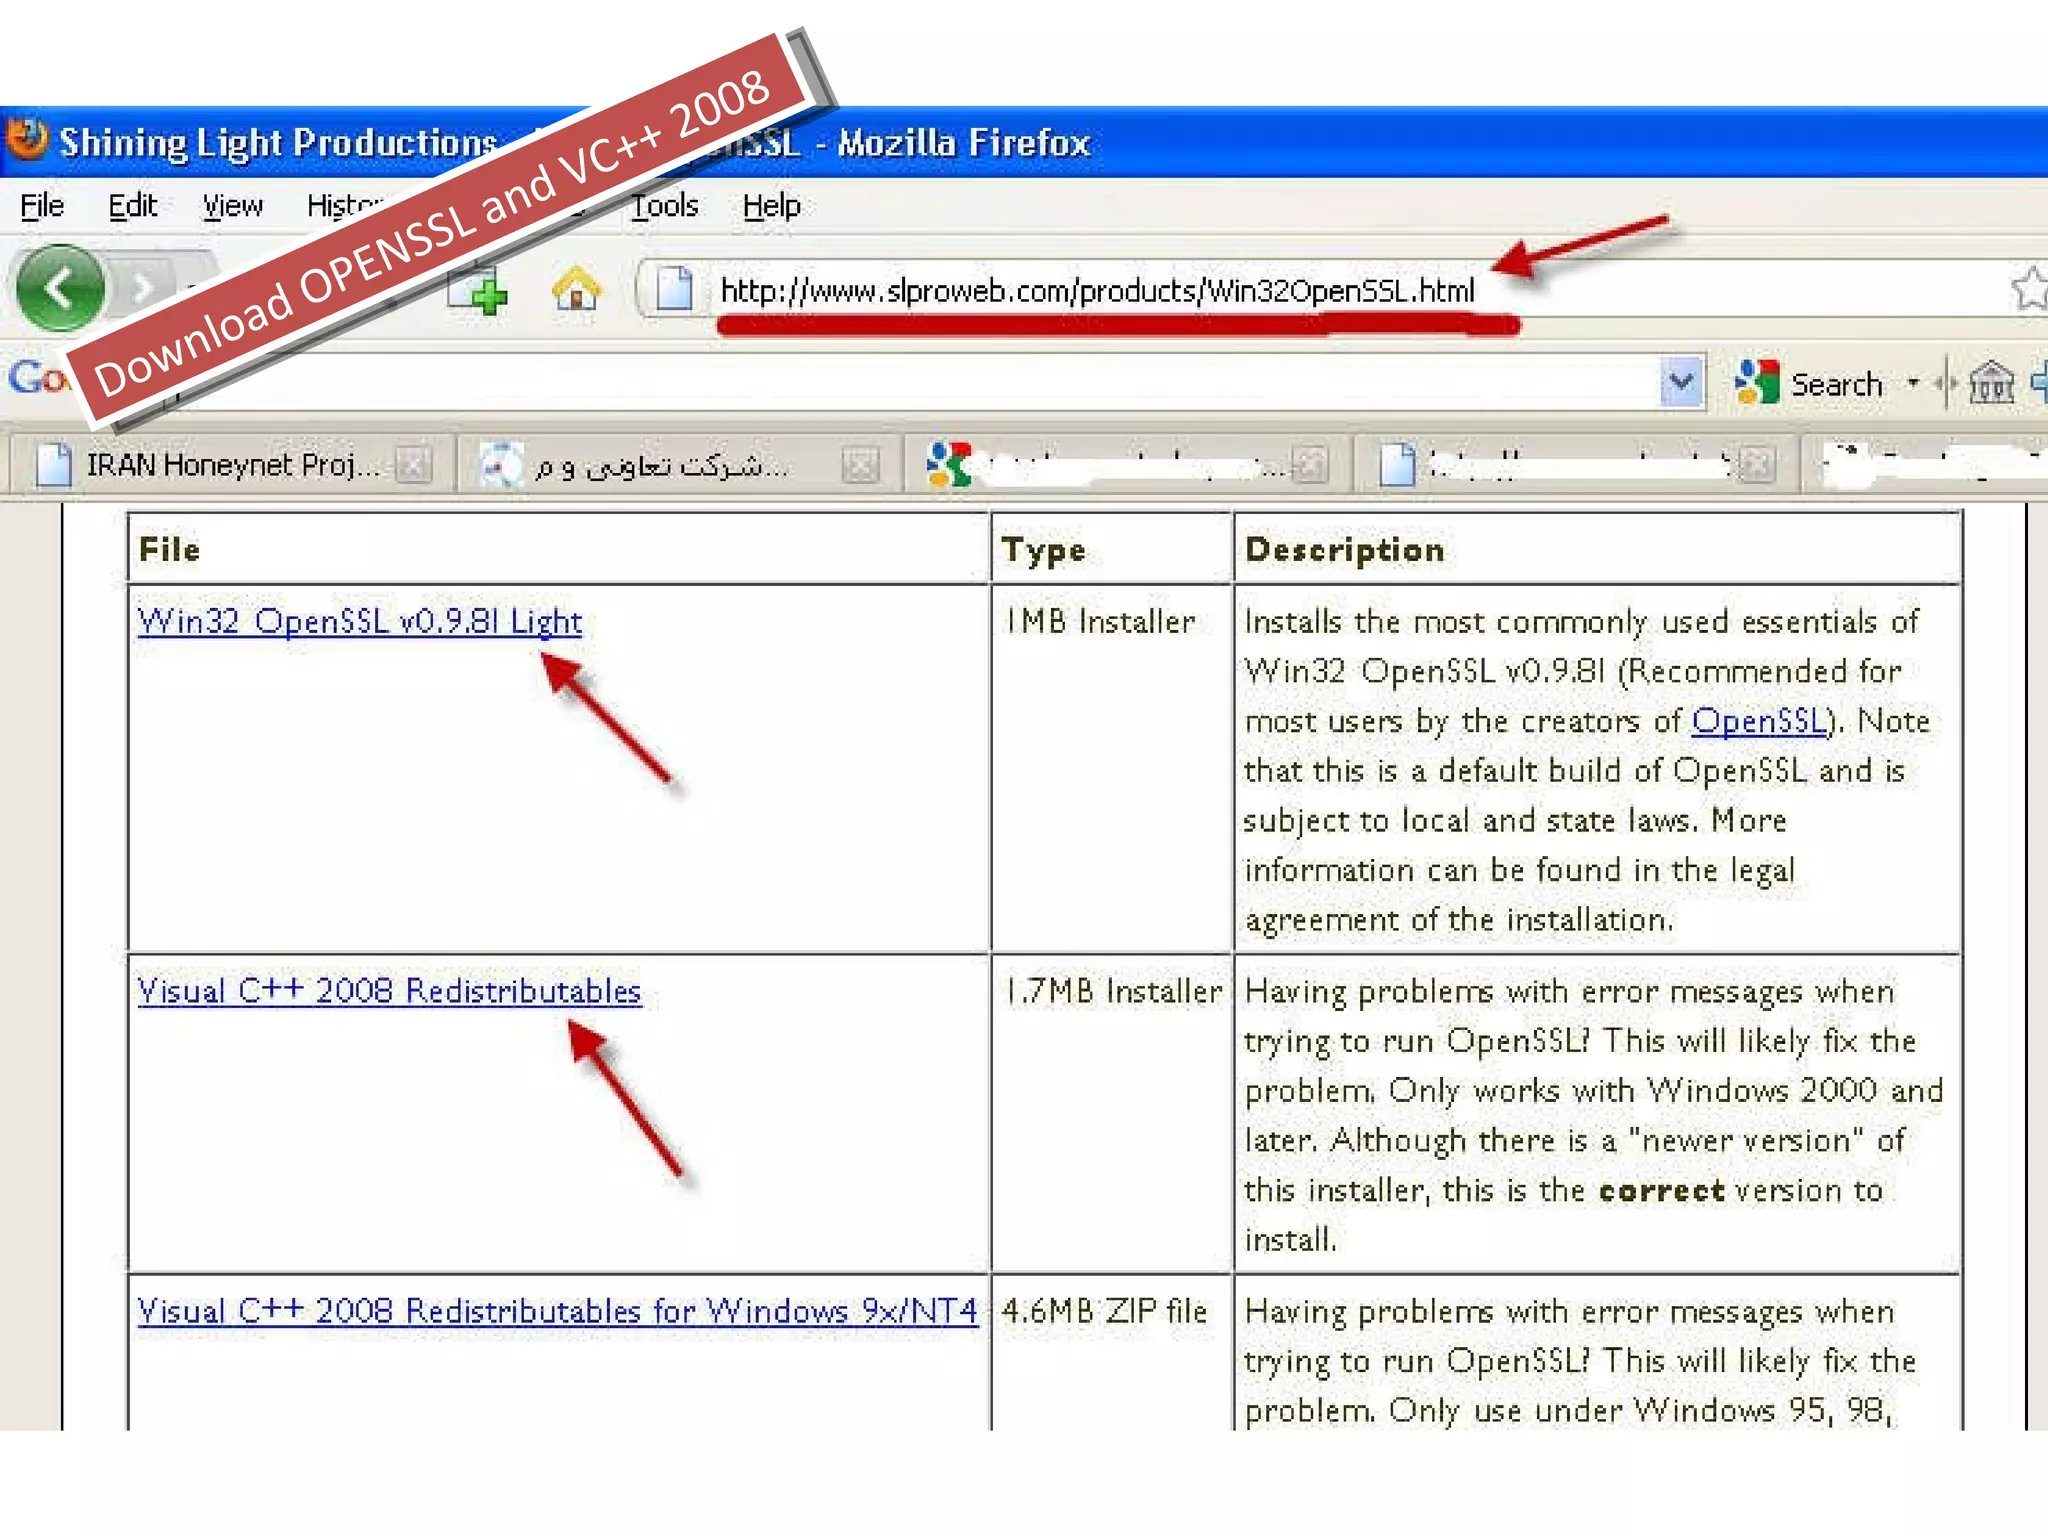Click the page icon in the address bar
This screenshot has height=1536, width=2048.
coord(674,290)
